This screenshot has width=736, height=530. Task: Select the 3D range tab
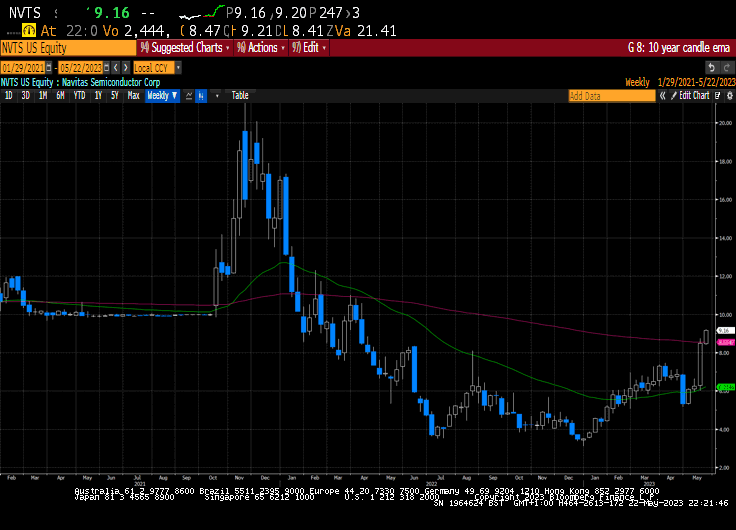[25, 96]
